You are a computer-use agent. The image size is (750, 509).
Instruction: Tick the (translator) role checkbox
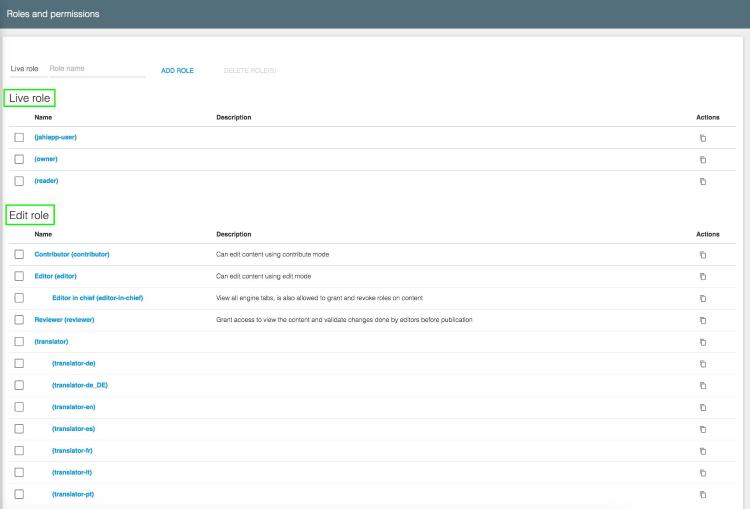19,342
